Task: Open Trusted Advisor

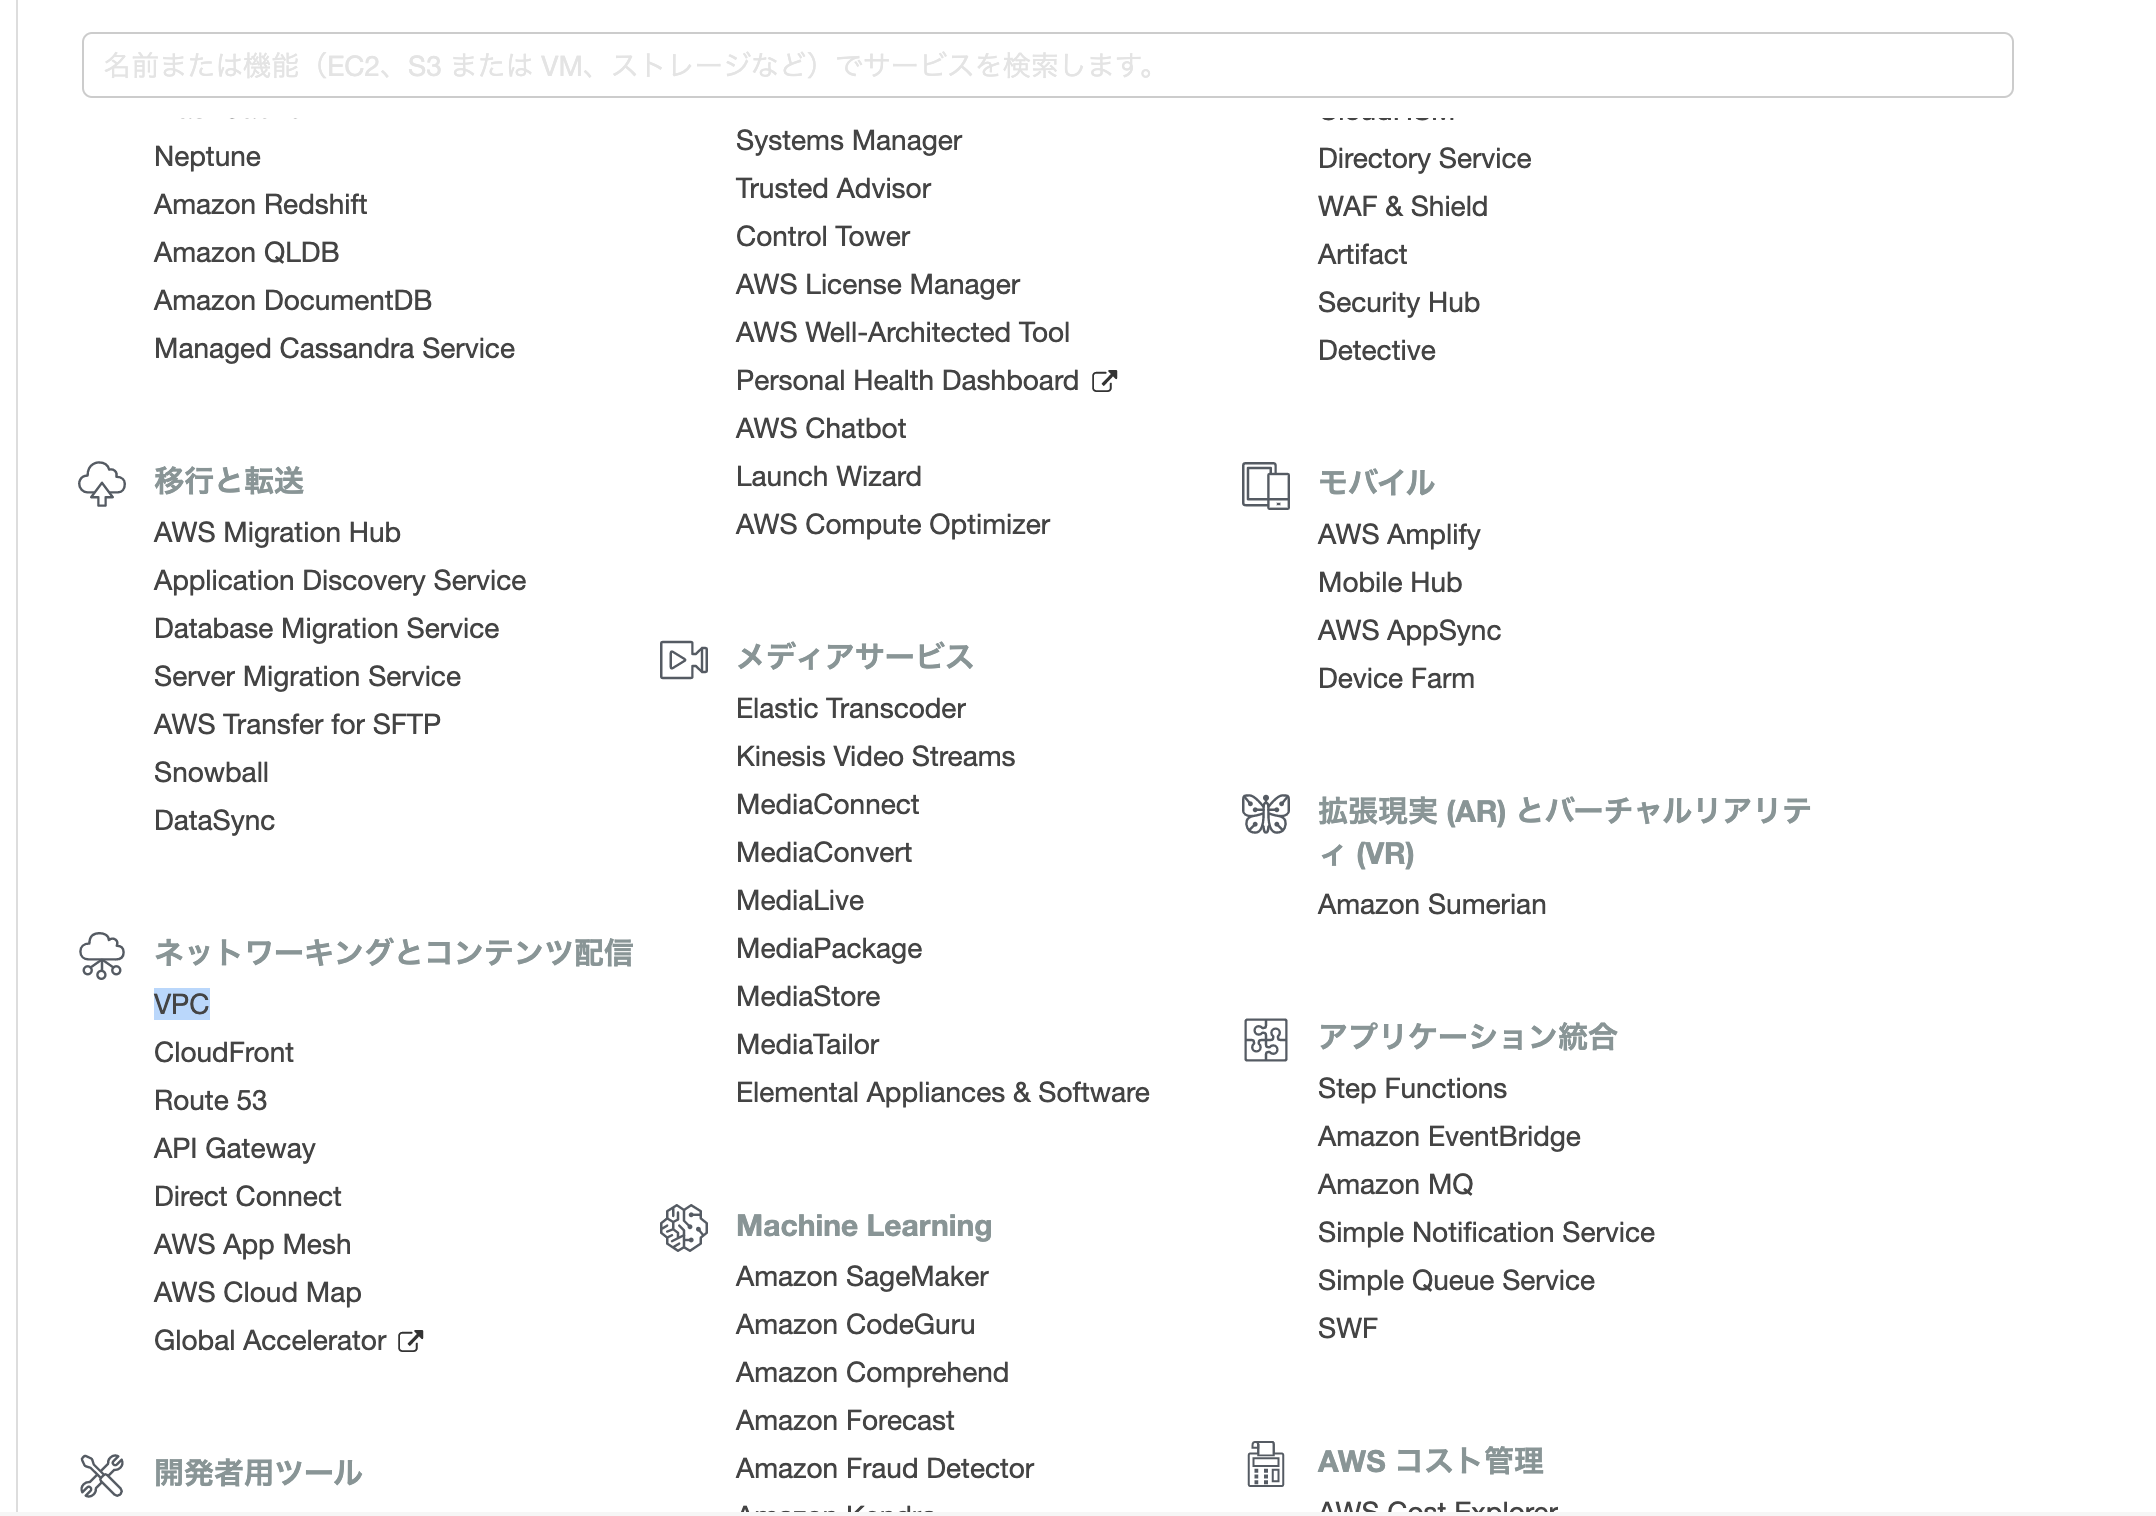Action: pyautogui.click(x=834, y=188)
